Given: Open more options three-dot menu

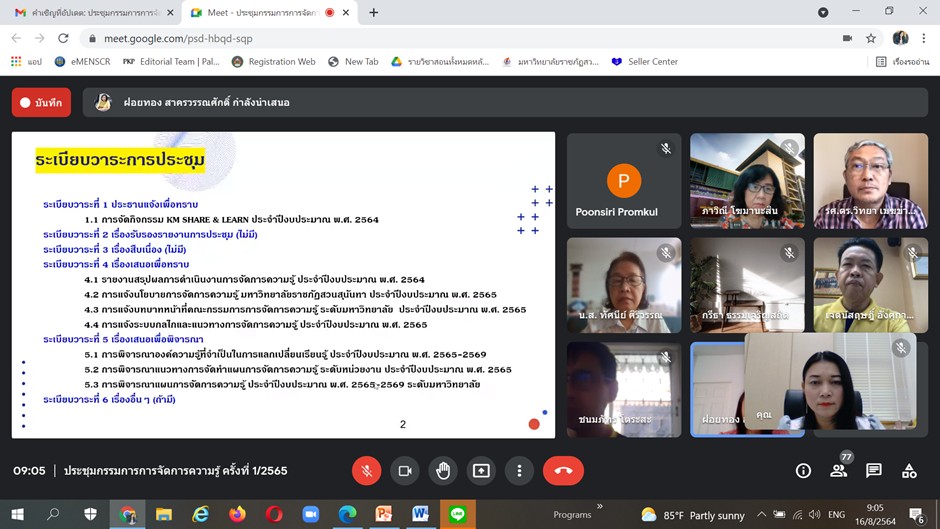Looking at the screenshot, I should point(519,471).
